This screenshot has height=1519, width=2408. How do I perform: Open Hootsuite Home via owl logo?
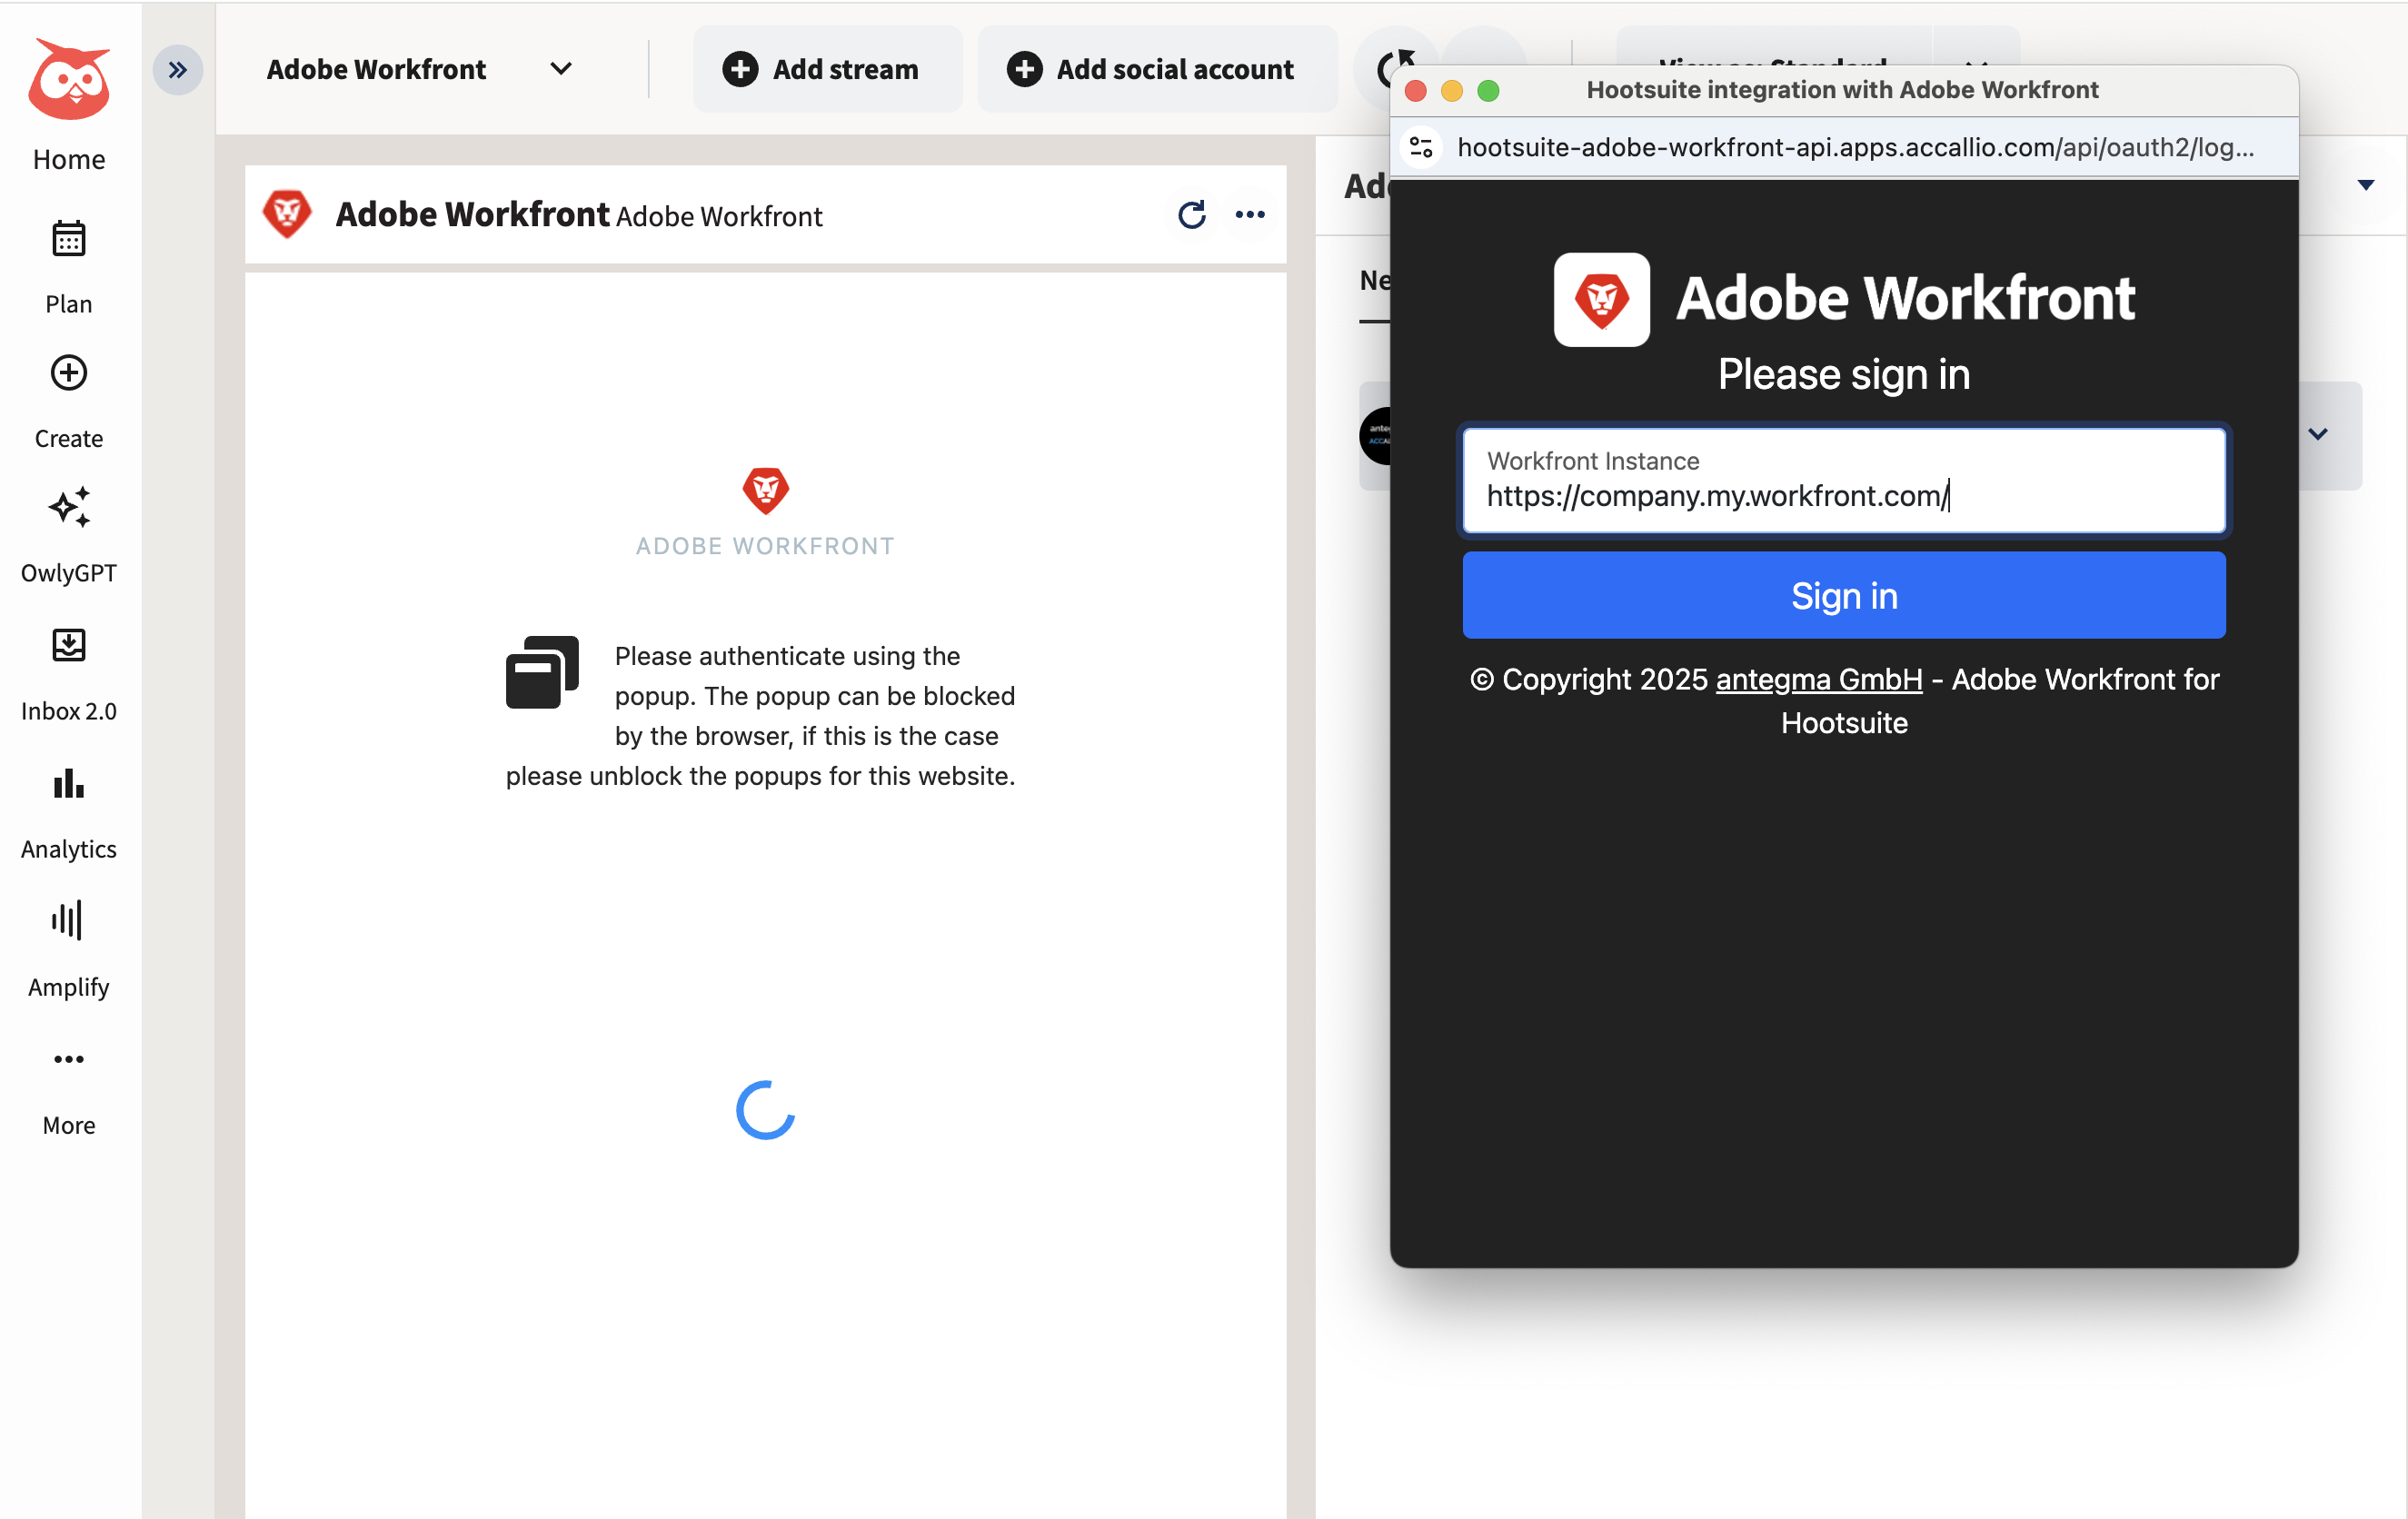coord(69,79)
